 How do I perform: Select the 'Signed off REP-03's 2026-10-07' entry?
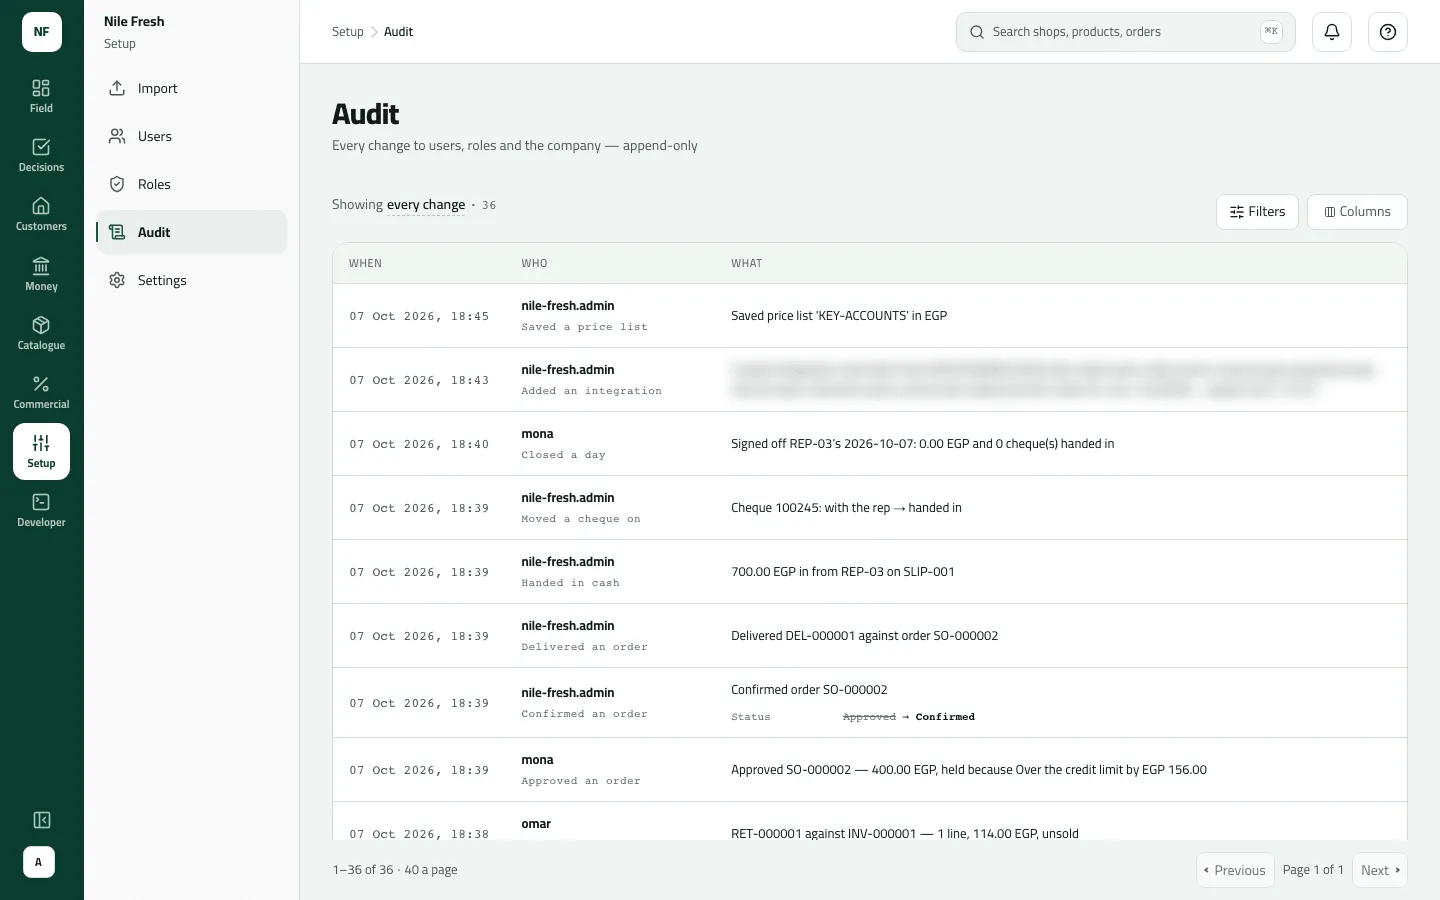point(870,444)
